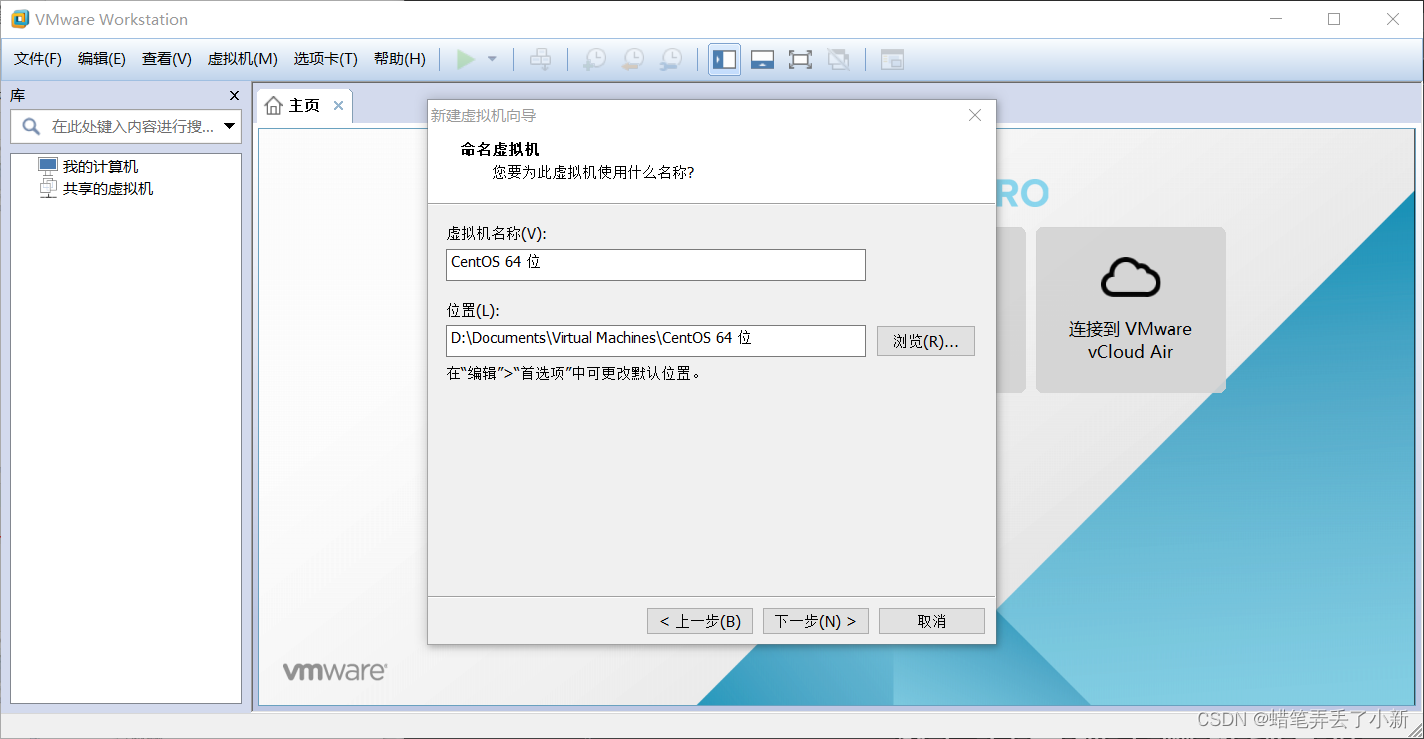The image size is (1424, 739).
Task: Open the 选项卡(T) menu
Action: (x=326, y=59)
